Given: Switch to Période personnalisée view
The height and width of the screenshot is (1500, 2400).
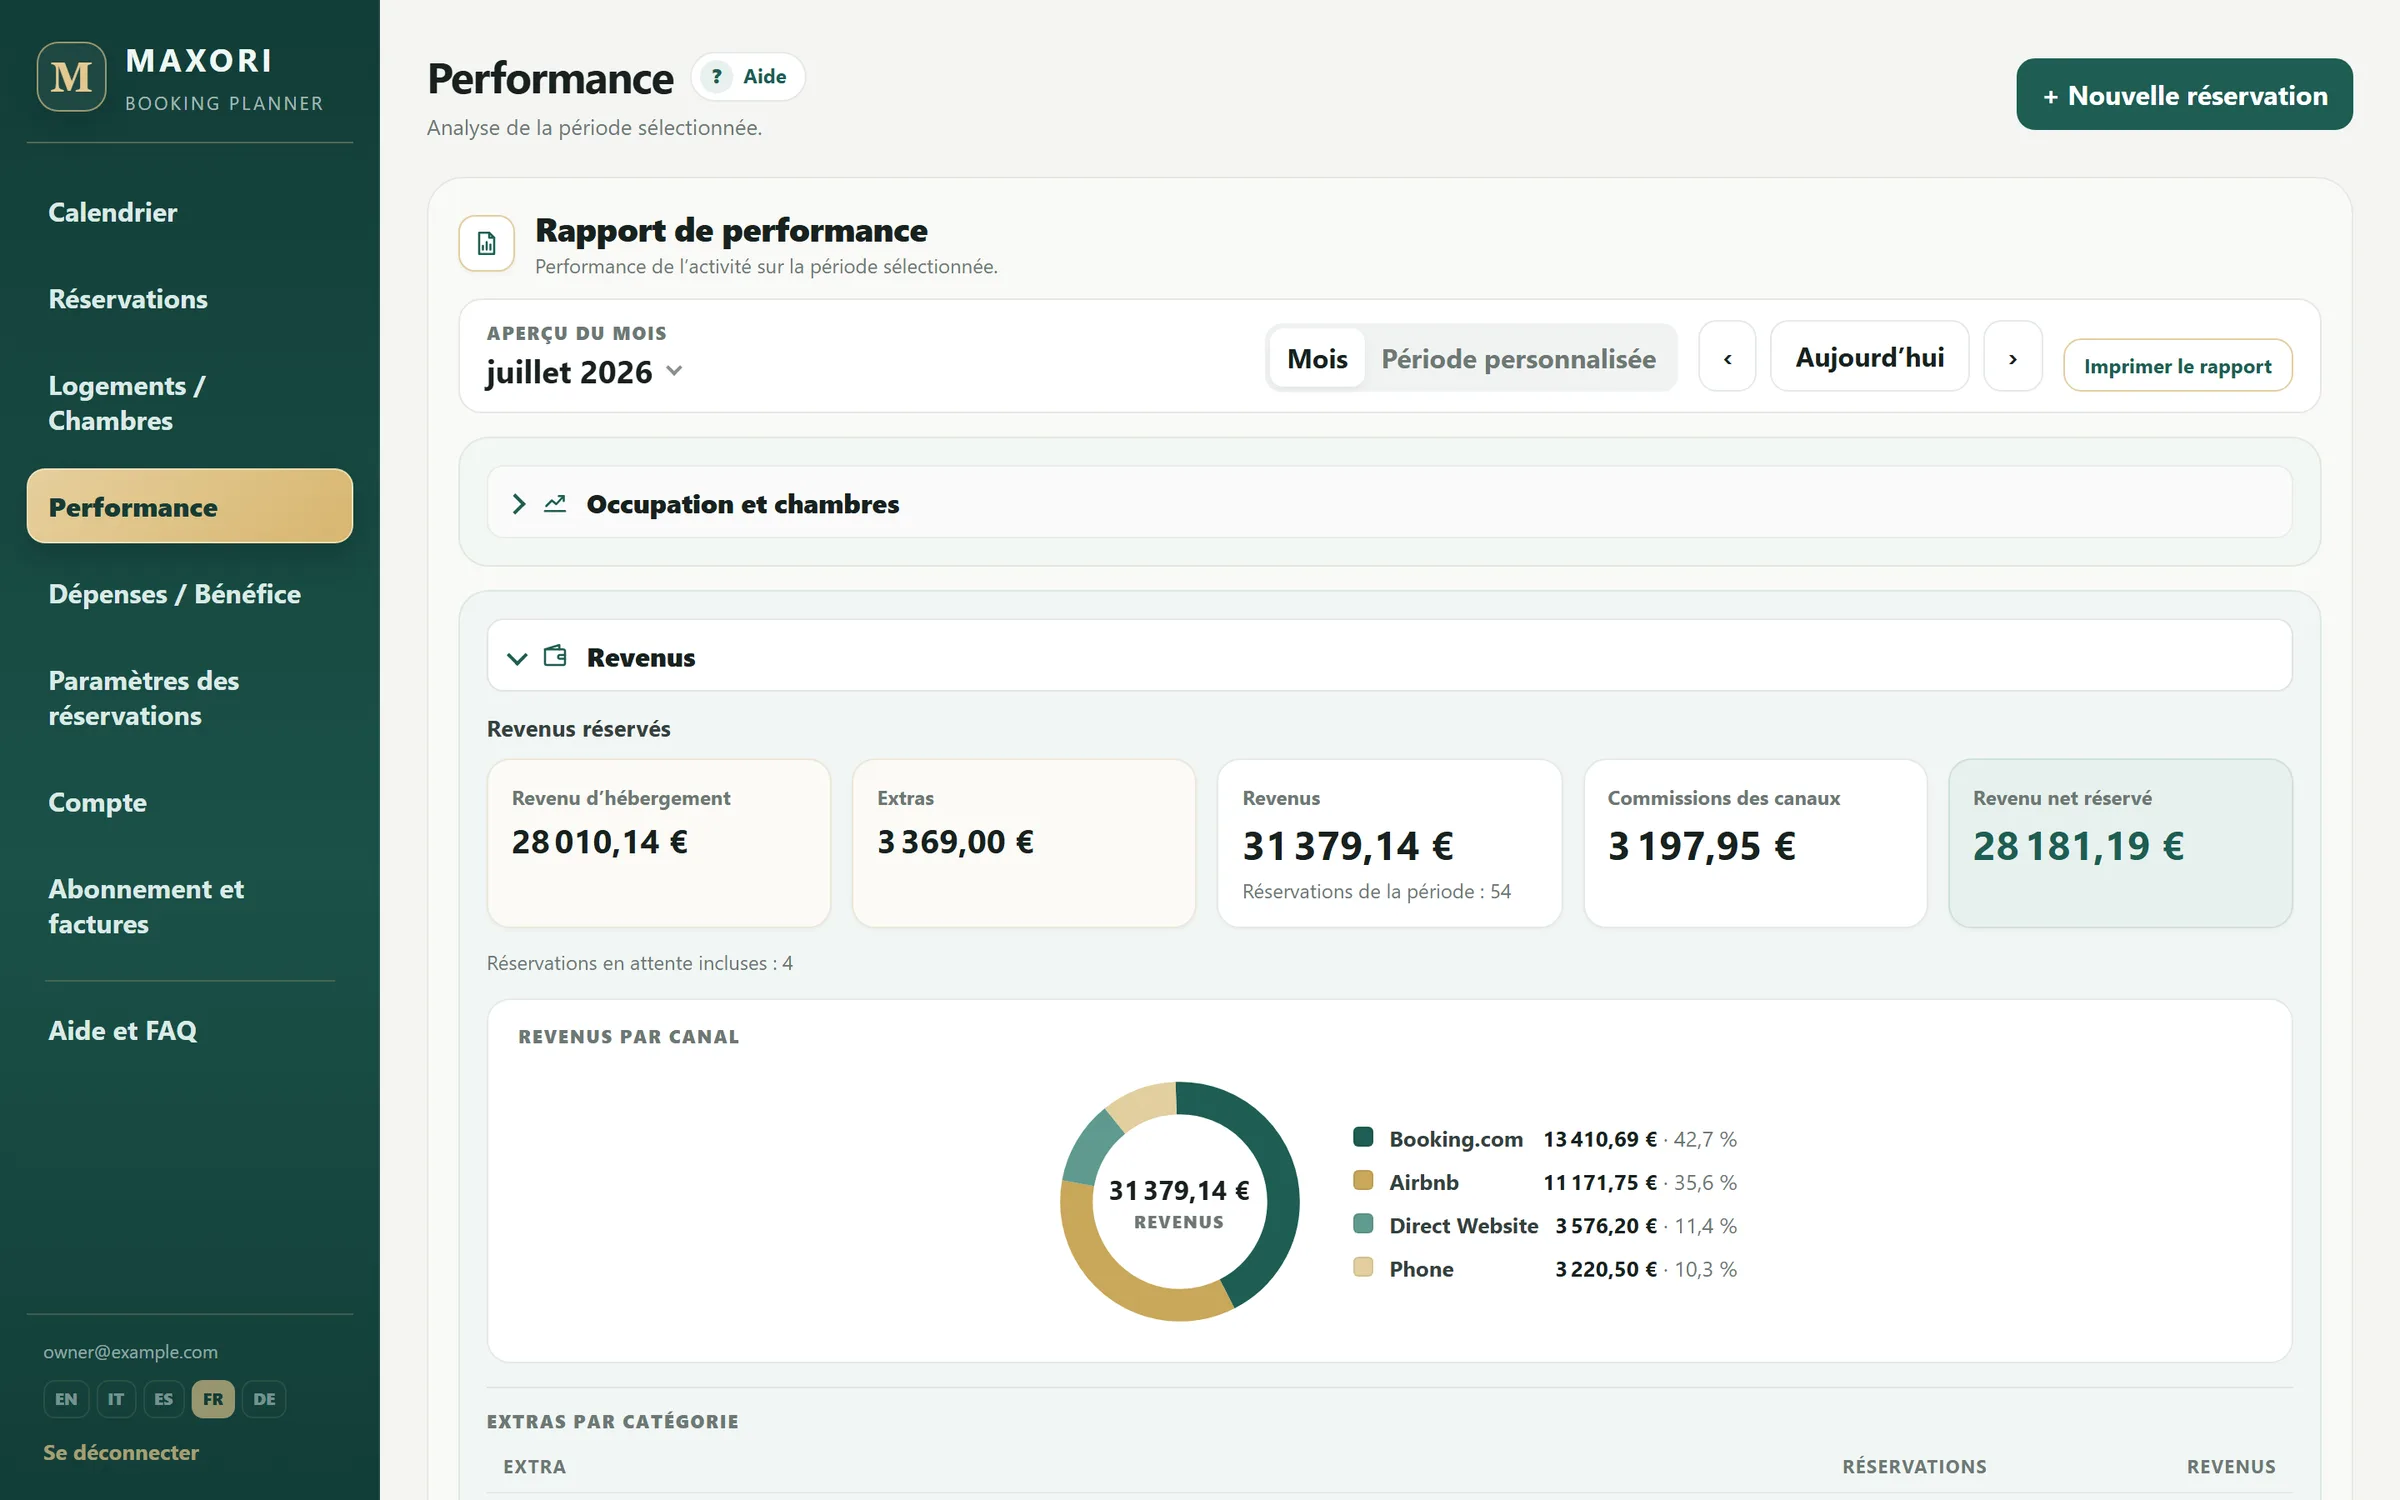Looking at the screenshot, I should coord(1518,358).
